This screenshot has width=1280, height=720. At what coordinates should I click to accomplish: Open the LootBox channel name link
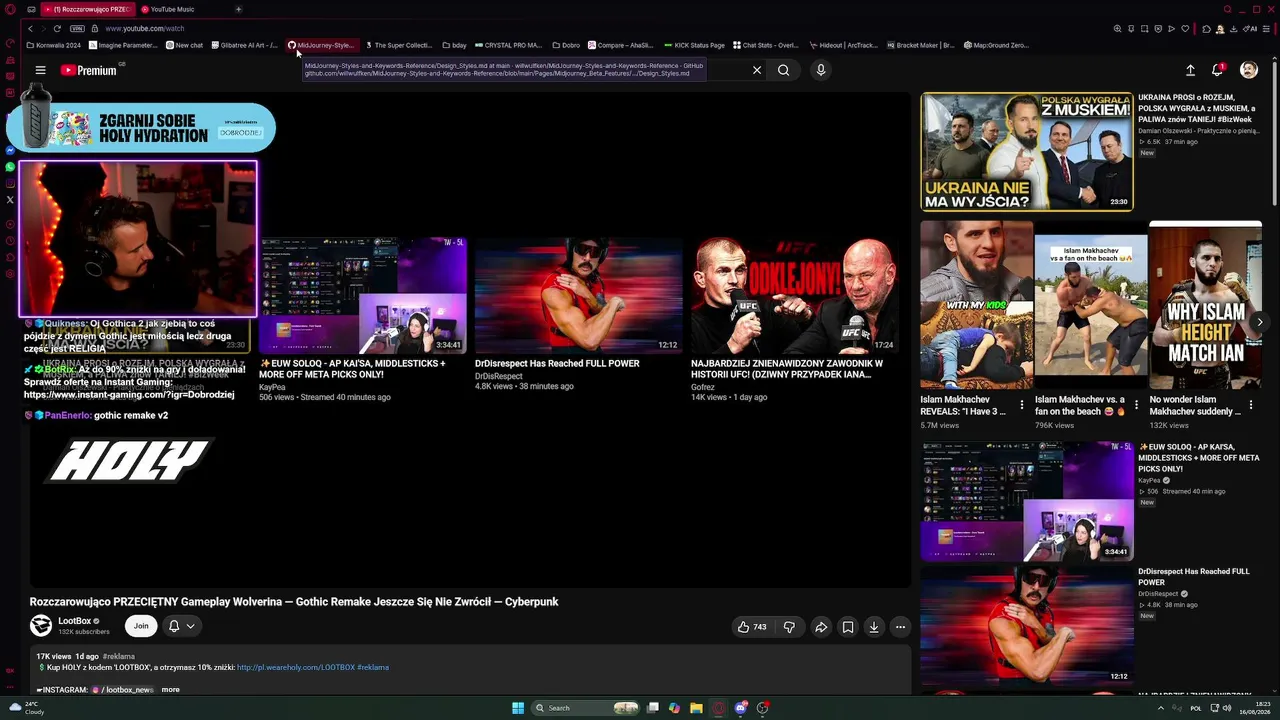point(75,621)
